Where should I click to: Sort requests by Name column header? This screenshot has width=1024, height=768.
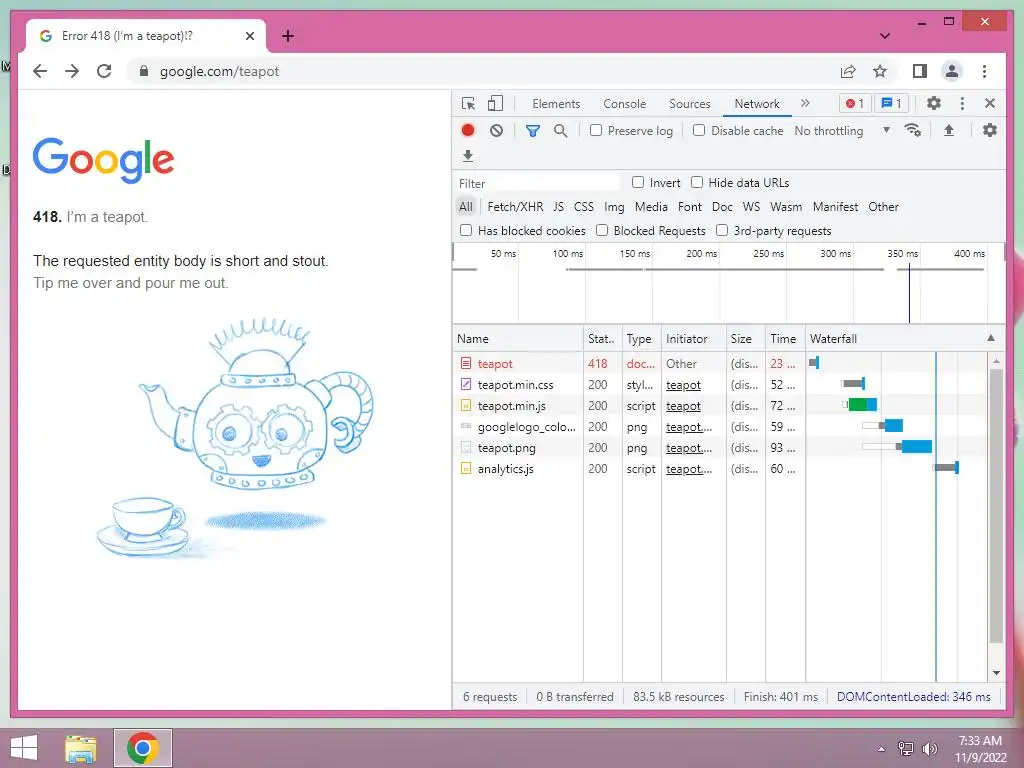pos(518,338)
